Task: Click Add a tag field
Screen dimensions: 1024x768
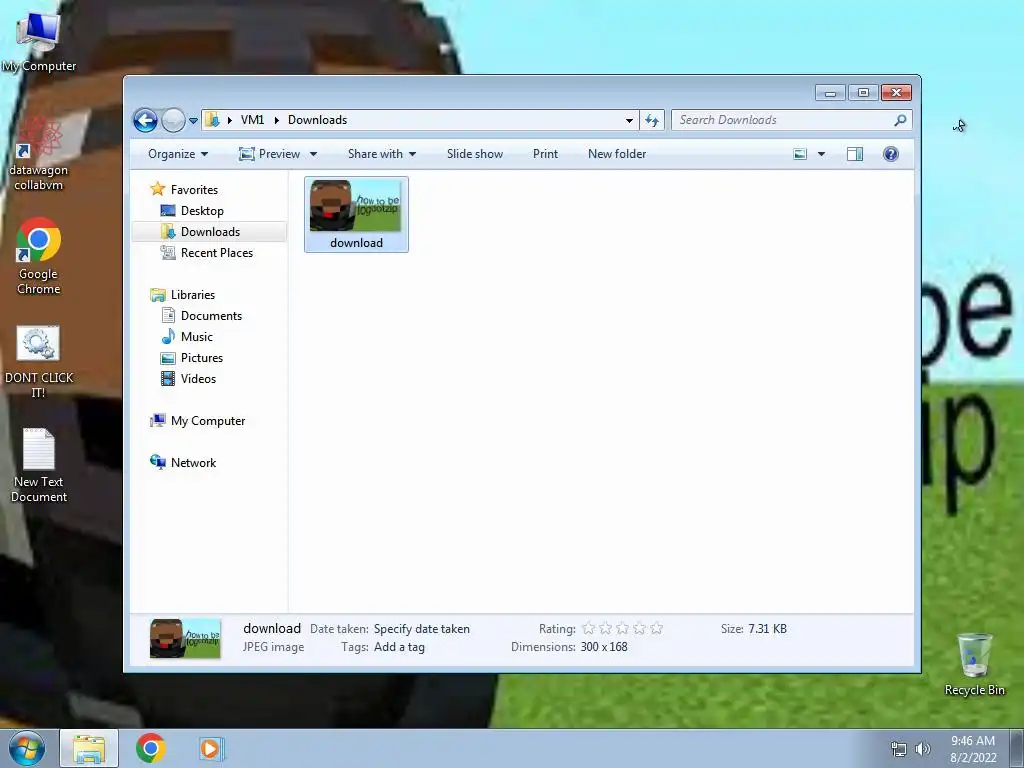Action: coord(399,647)
